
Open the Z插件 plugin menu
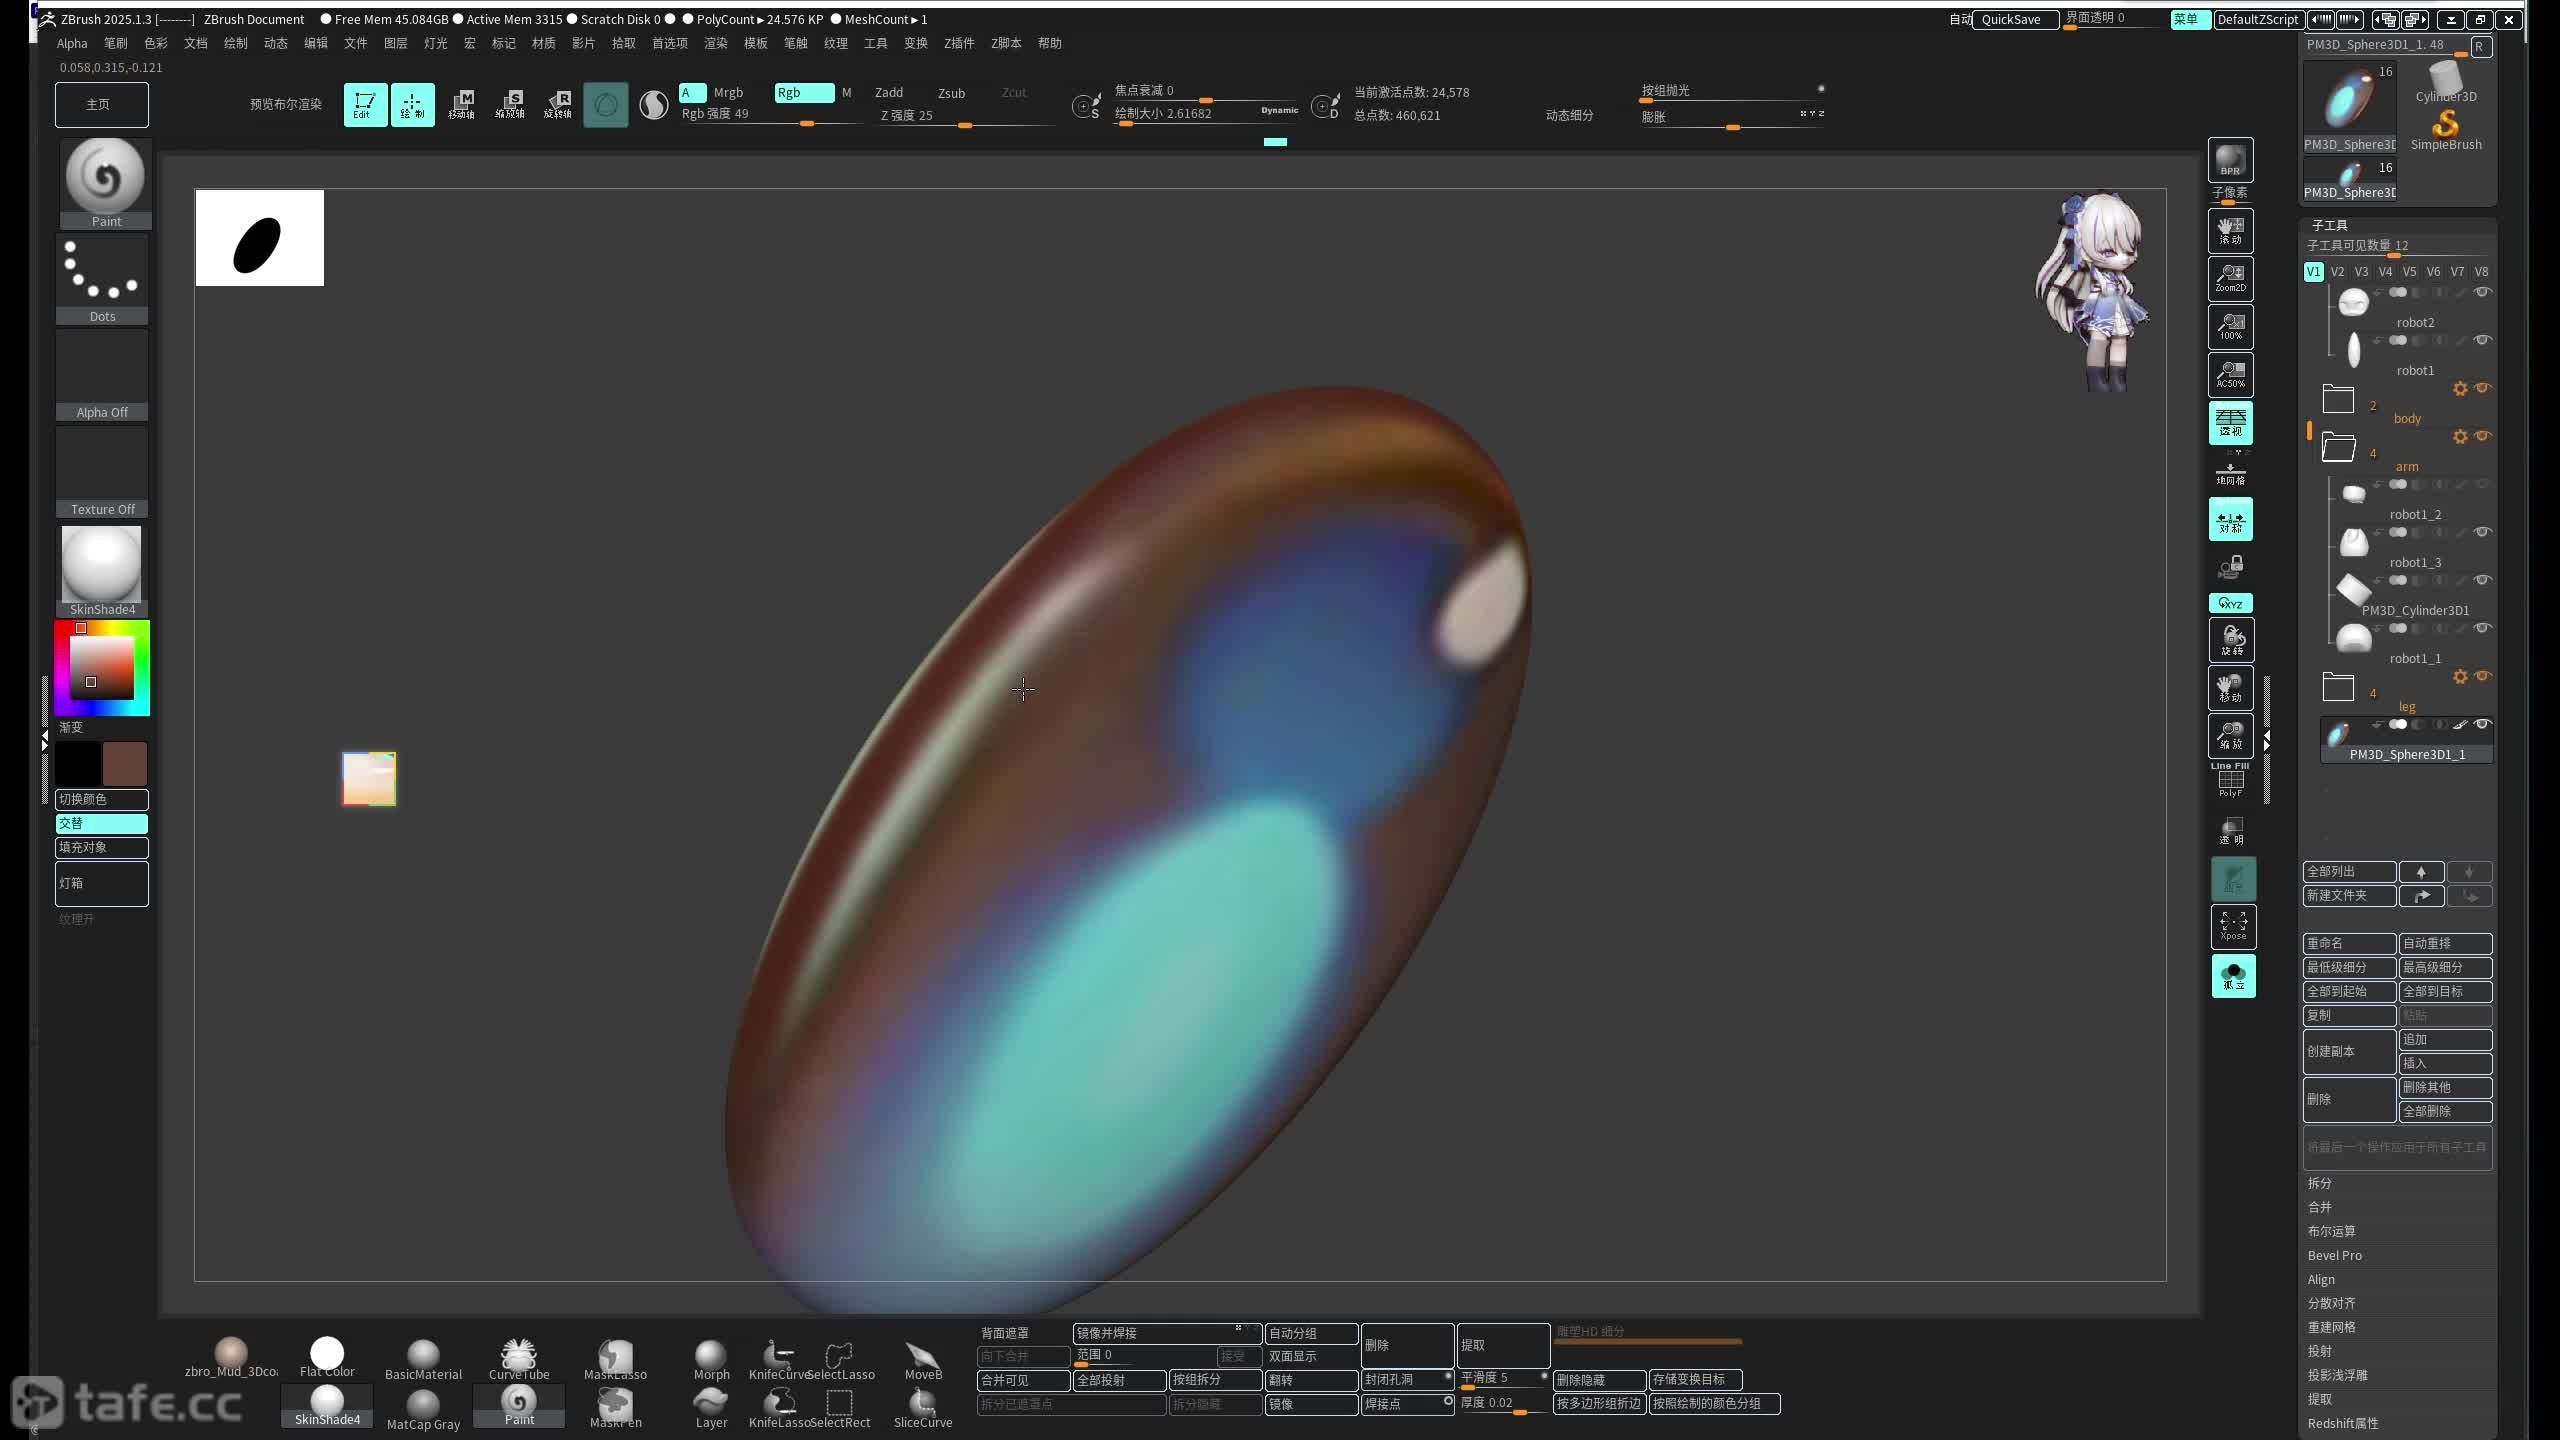959,43
